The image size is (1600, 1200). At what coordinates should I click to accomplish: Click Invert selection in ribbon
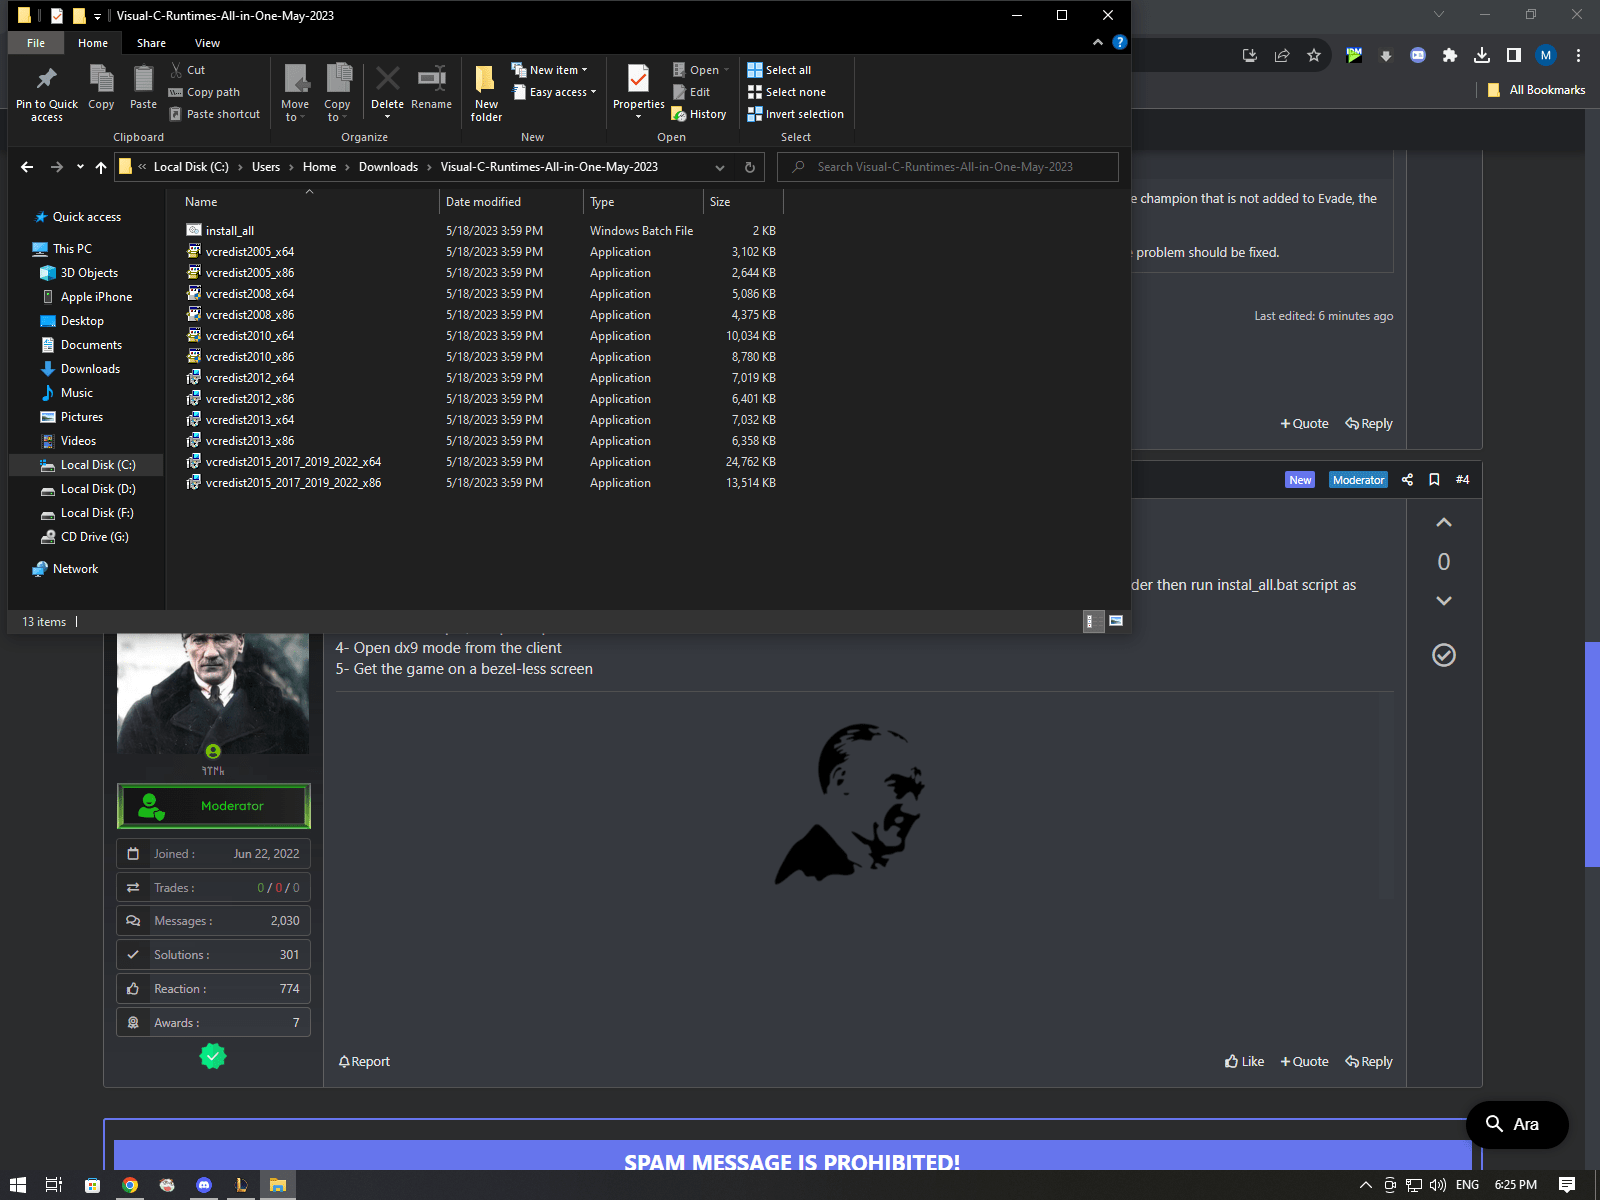pos(796,114)
